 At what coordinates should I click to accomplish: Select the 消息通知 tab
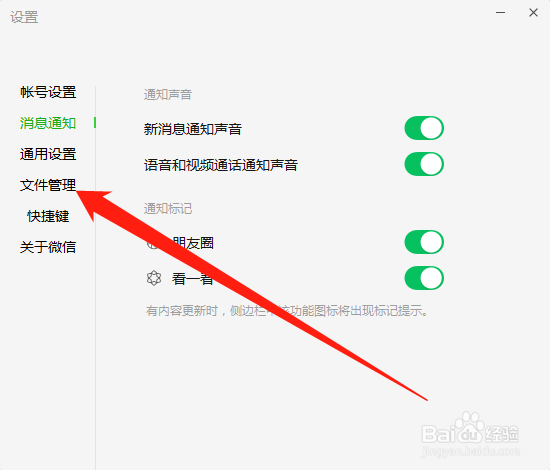(48, 123)
